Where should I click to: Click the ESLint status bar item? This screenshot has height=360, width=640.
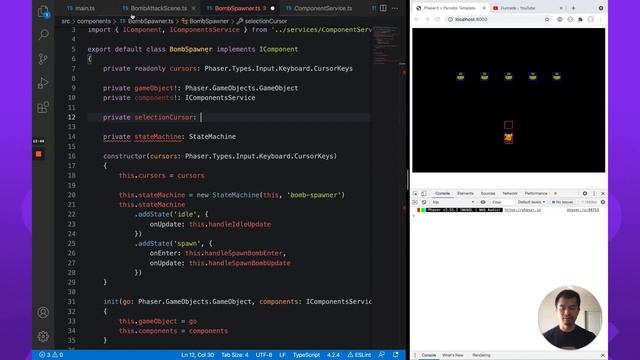point(359,355)
